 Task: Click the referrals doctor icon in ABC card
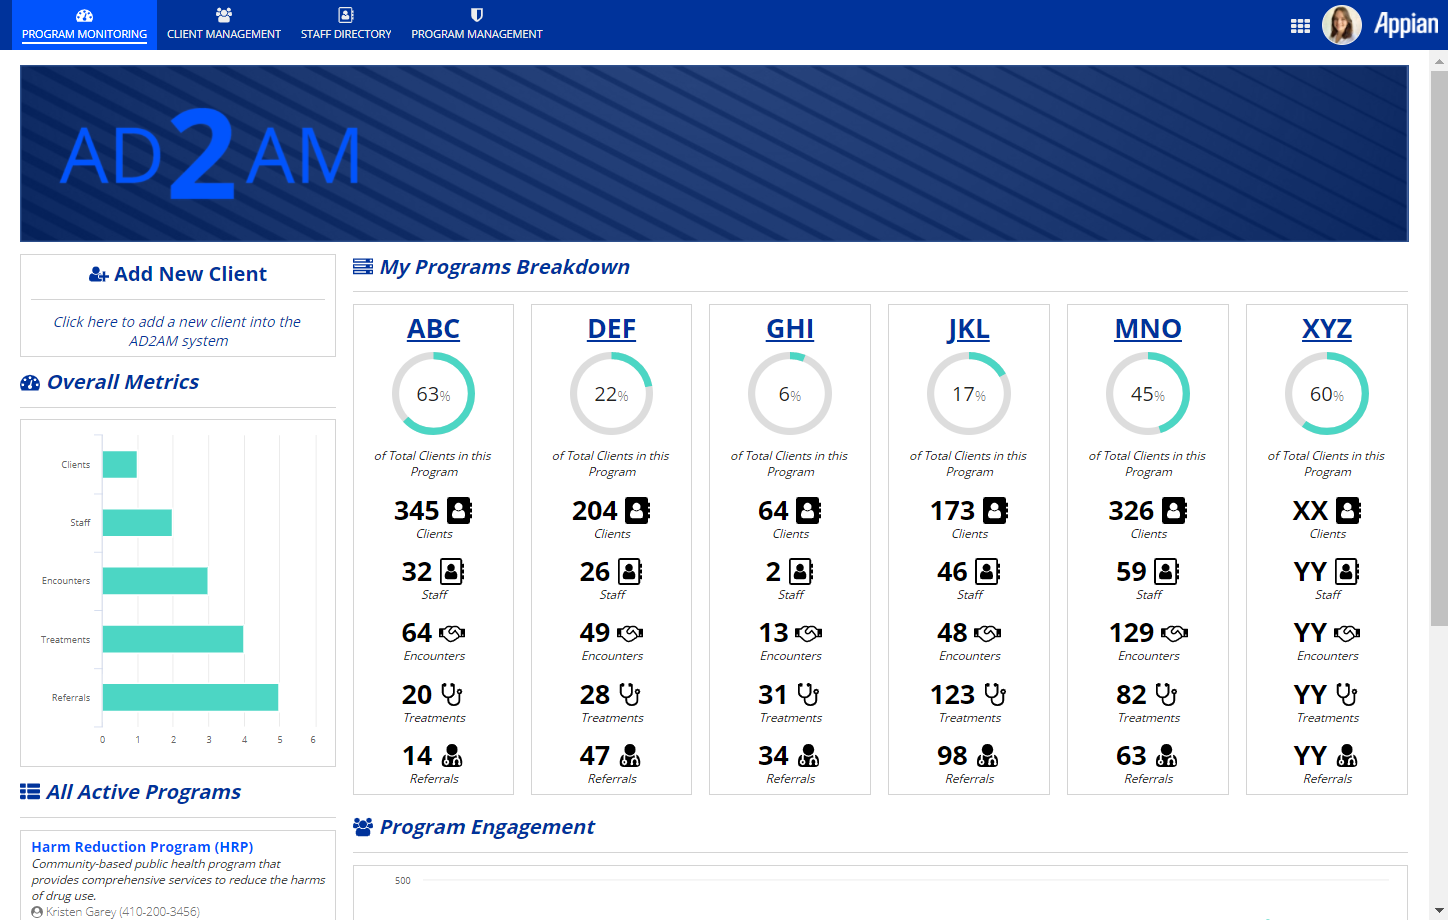(x=452, y=755)
